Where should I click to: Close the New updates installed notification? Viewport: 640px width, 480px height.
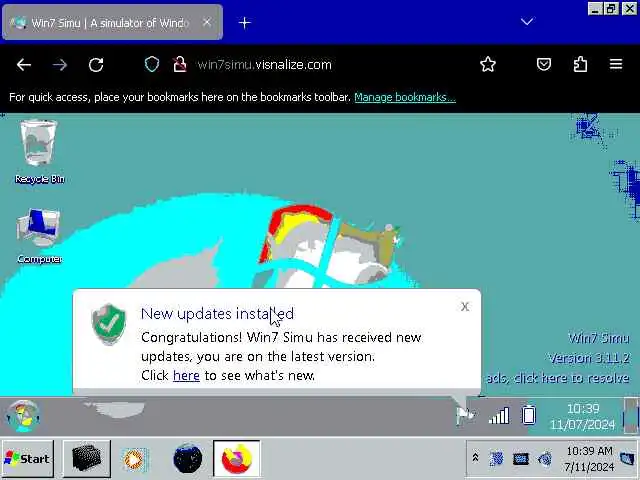pos(465,307)
